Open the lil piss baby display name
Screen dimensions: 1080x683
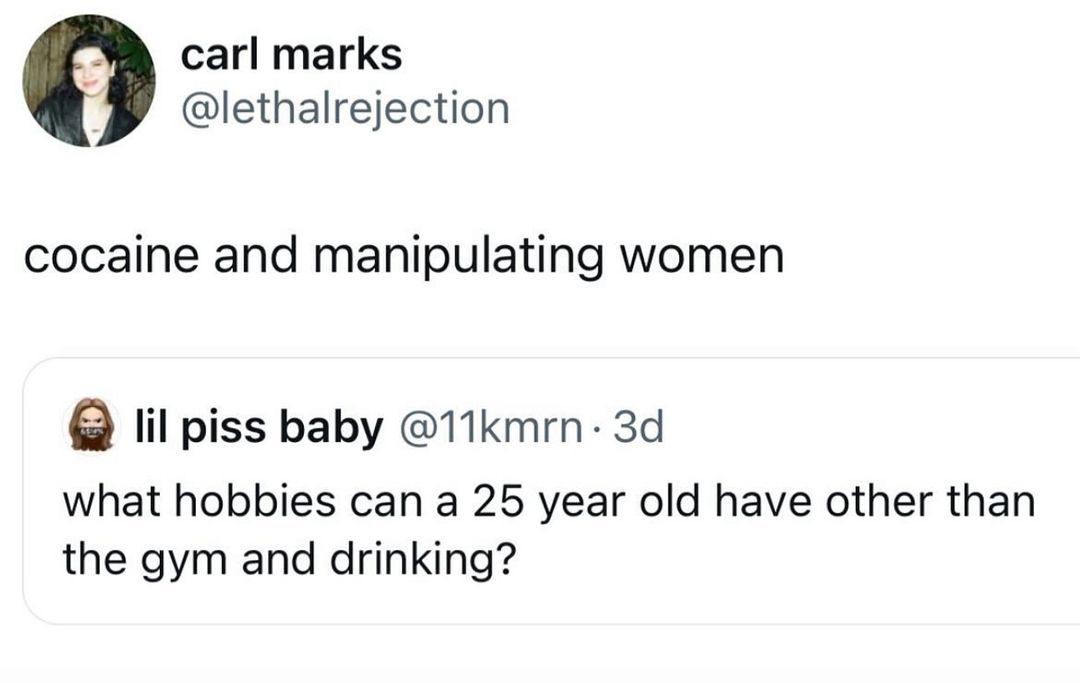(259, 428)
